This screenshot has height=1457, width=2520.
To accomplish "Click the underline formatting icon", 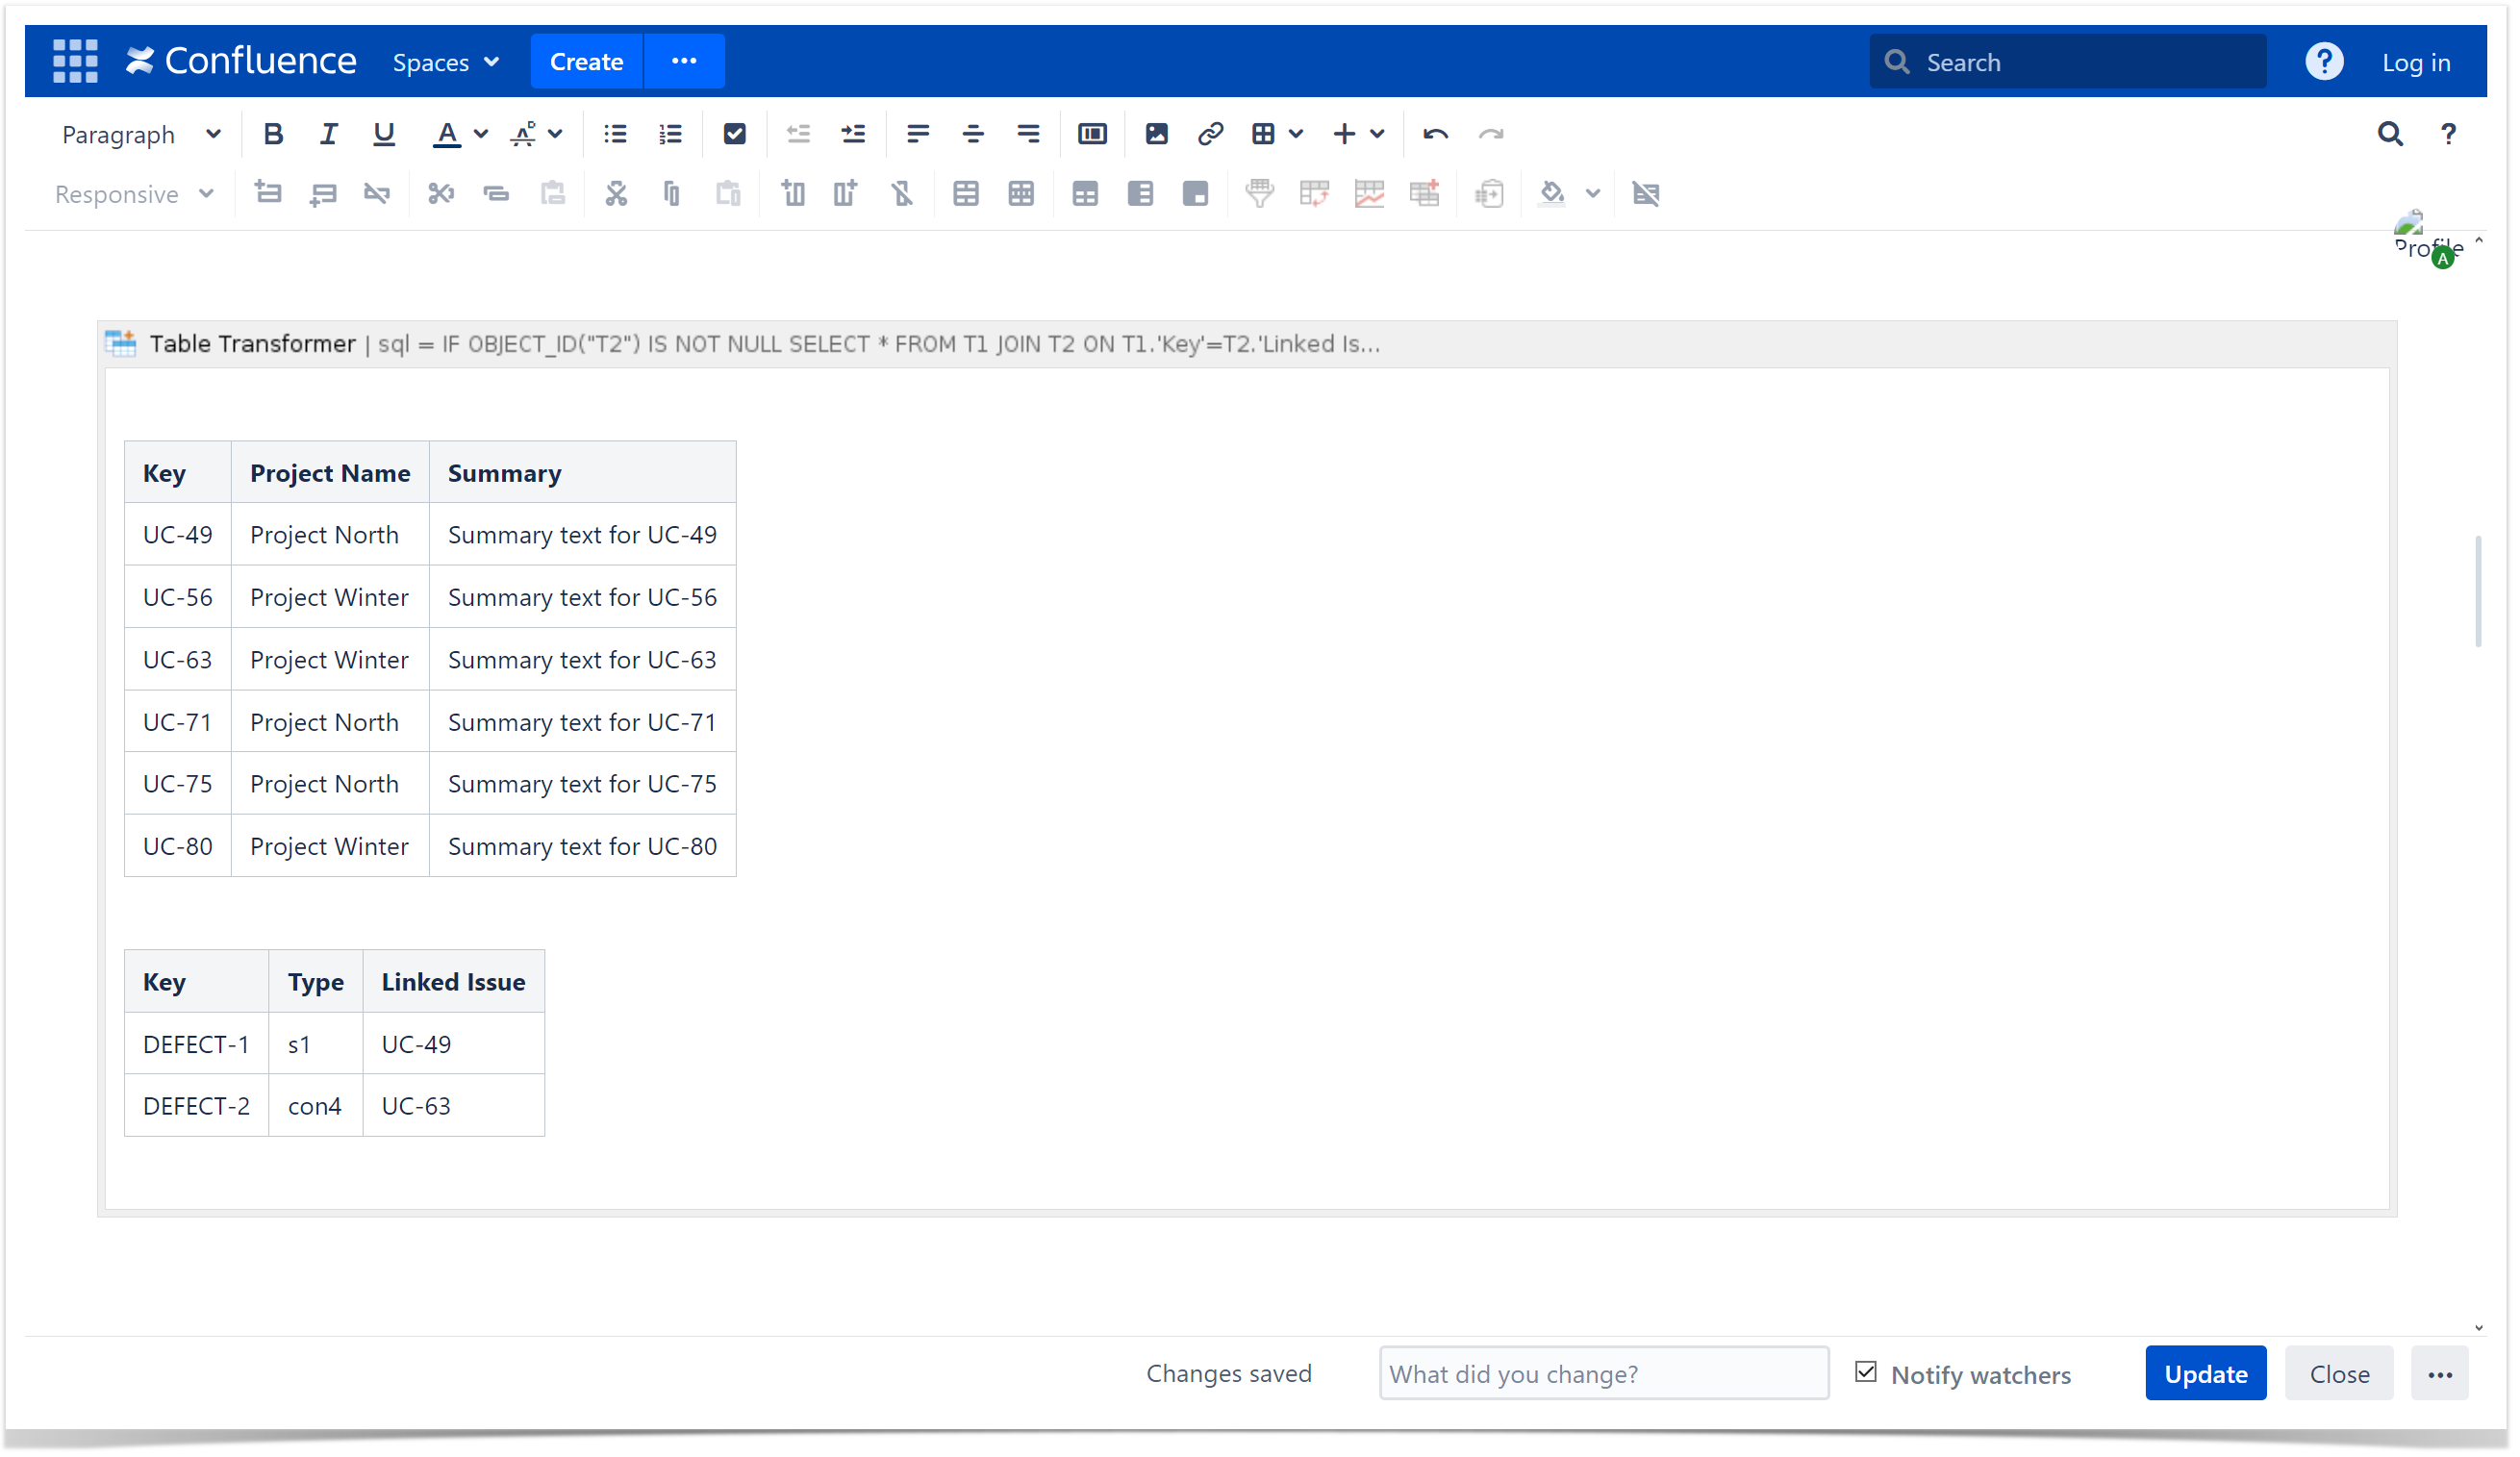I will click(384, 134).
